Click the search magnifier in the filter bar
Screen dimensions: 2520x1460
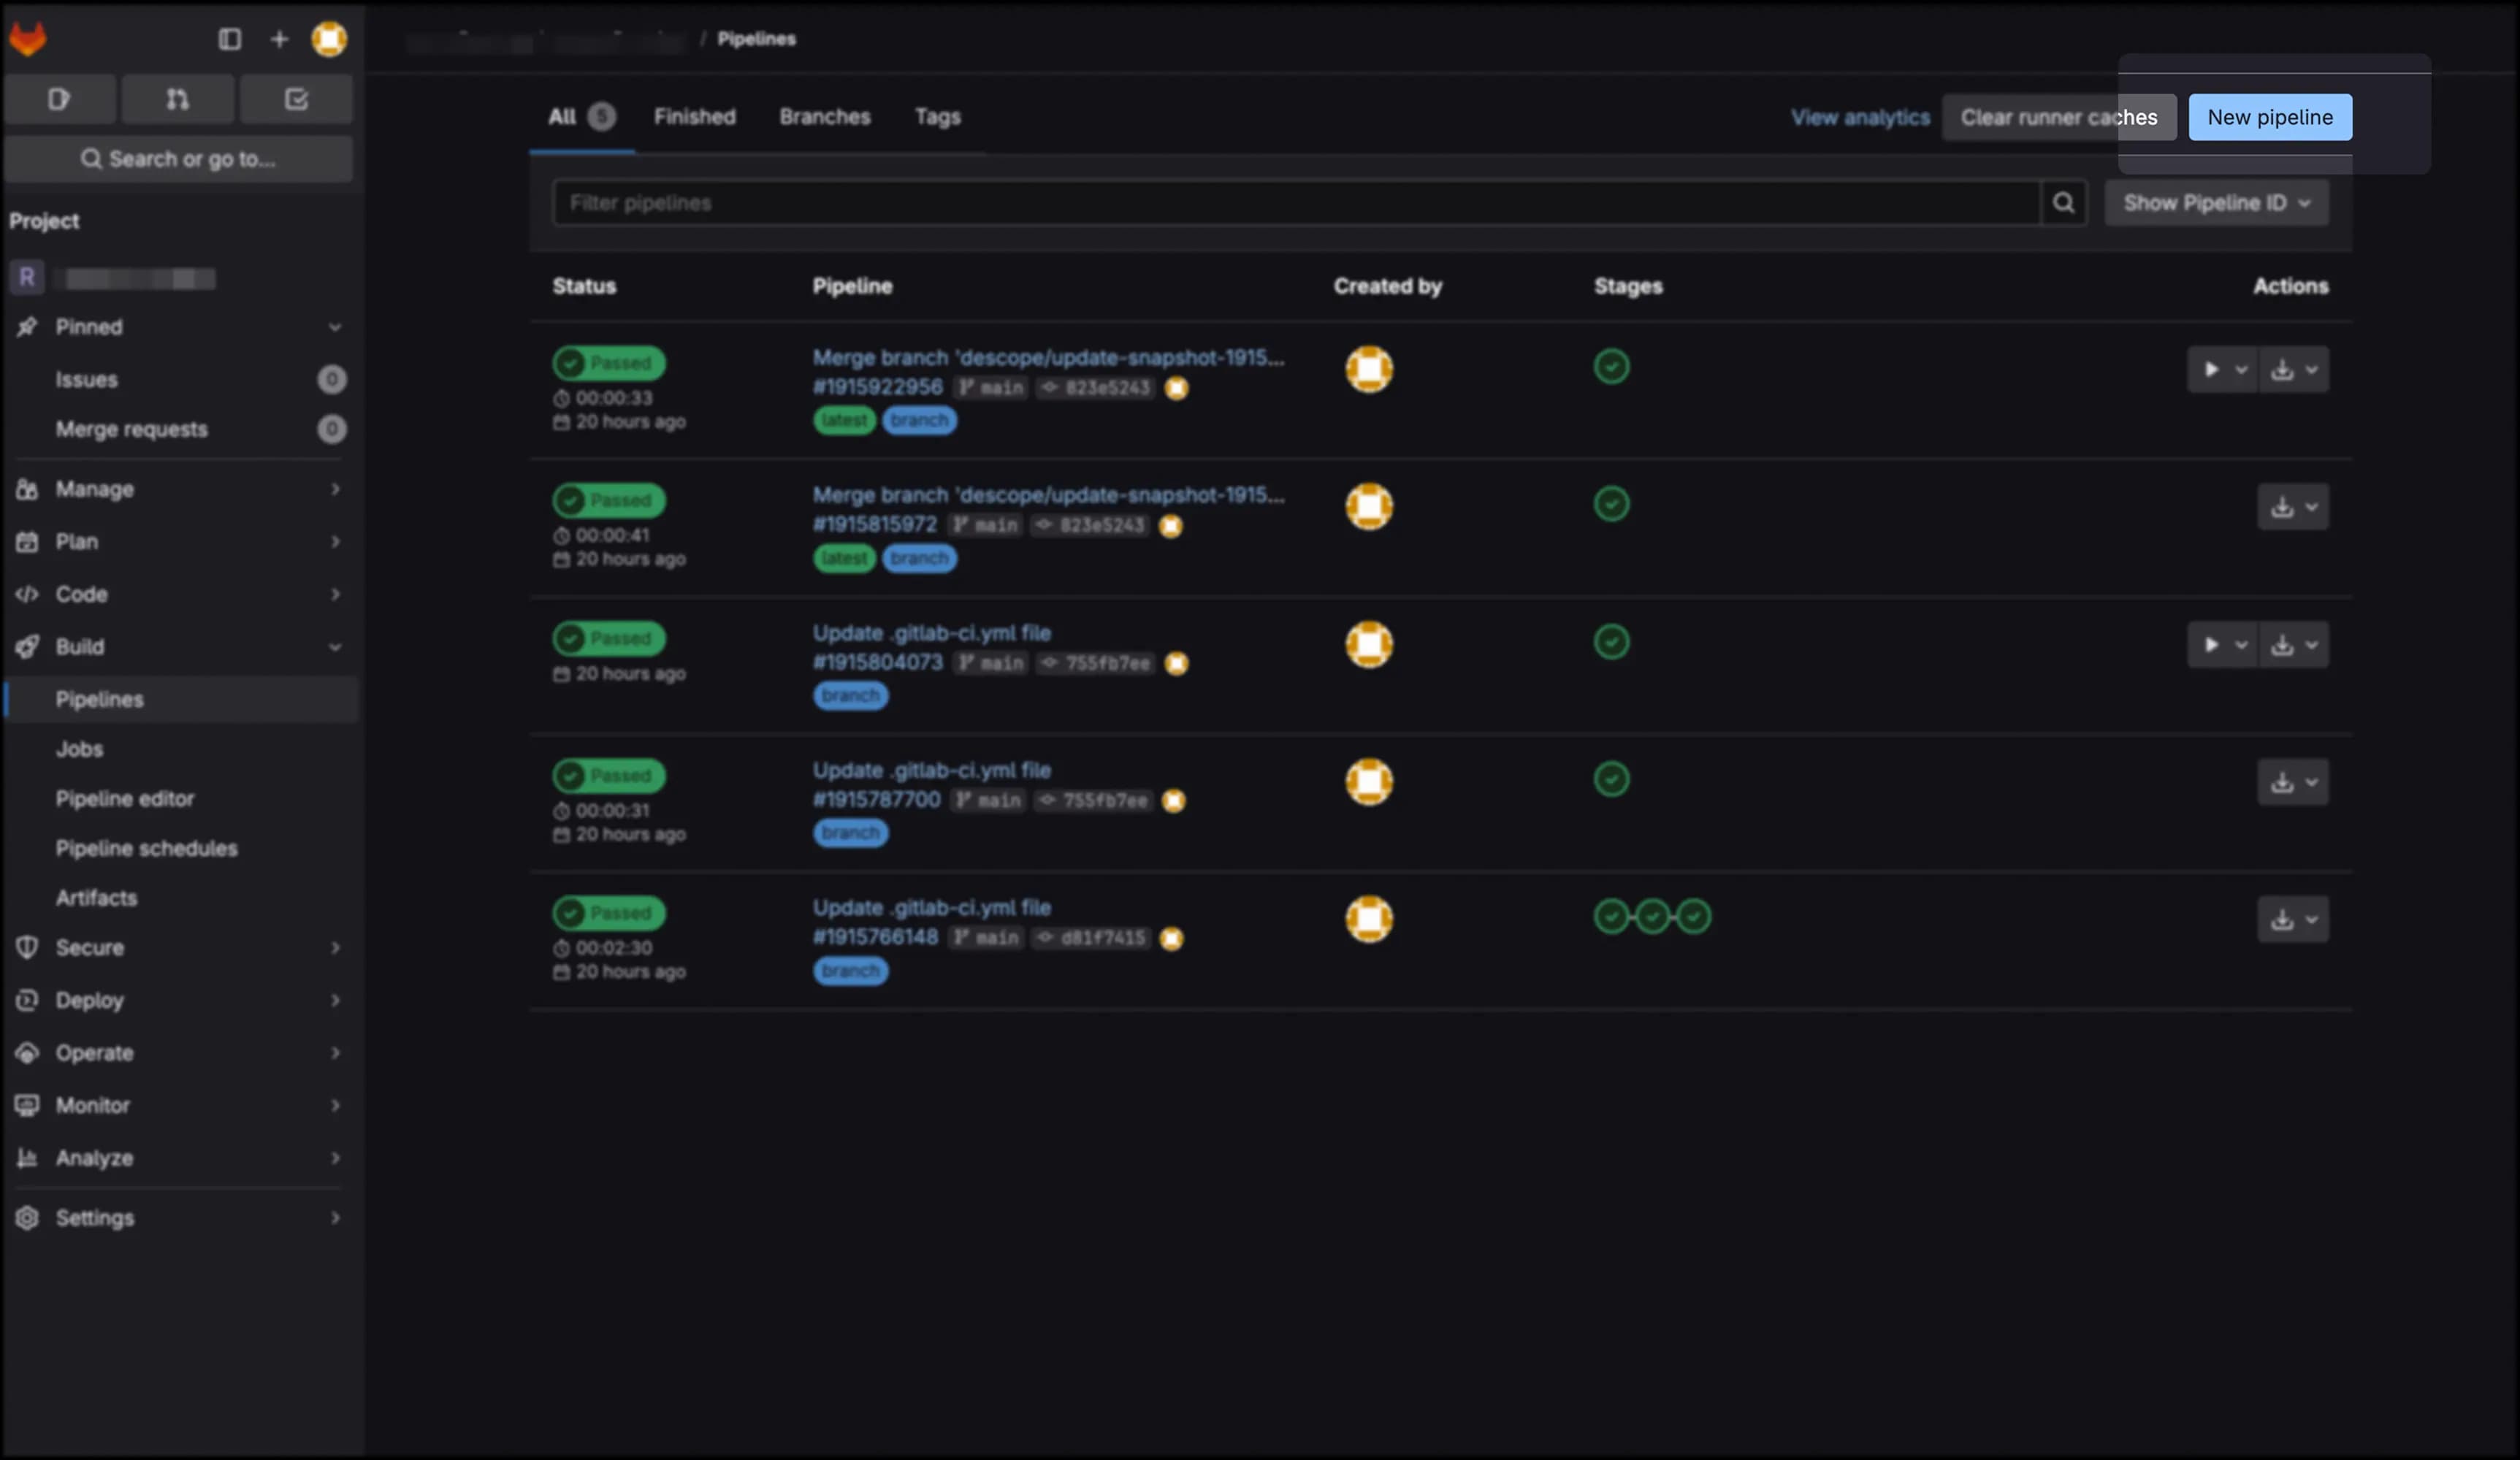pyautogui.click(x=2063, y=202)
